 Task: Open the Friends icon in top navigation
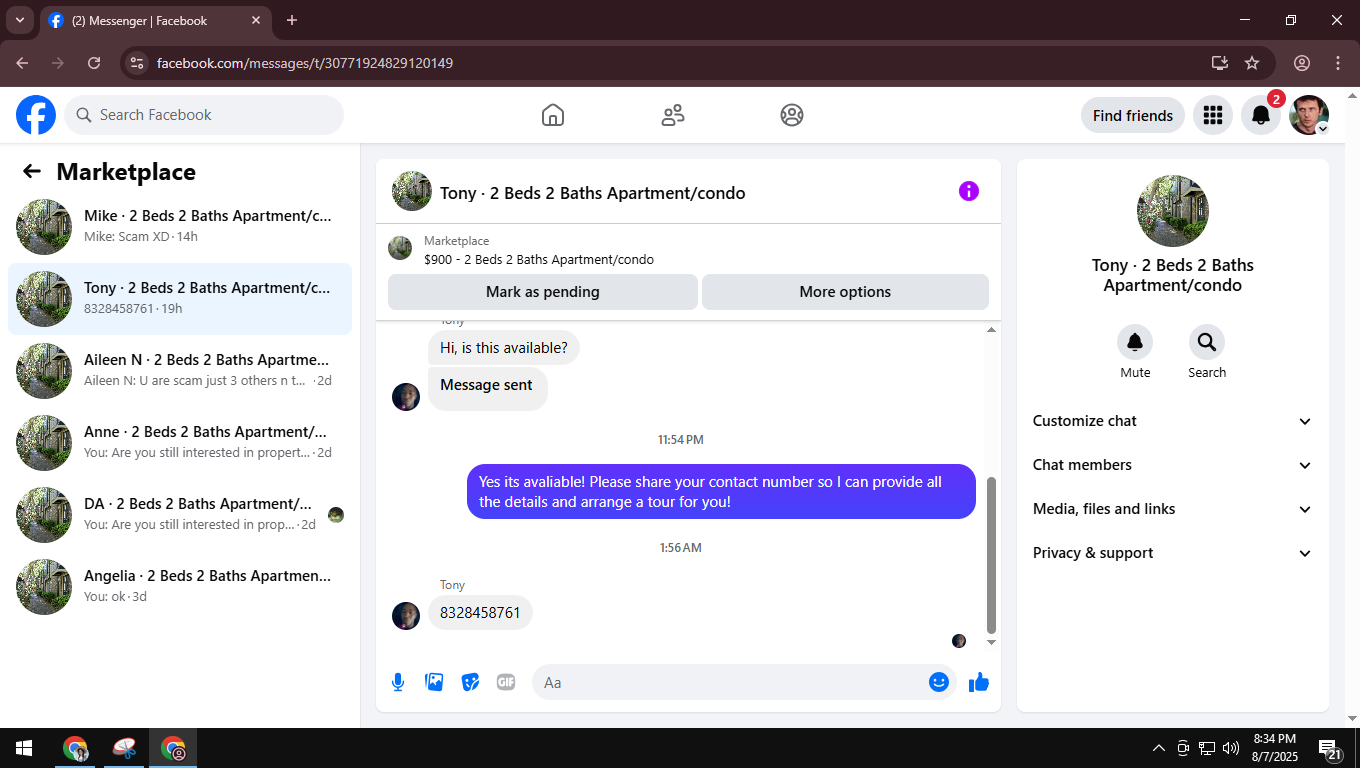point(673,115)
